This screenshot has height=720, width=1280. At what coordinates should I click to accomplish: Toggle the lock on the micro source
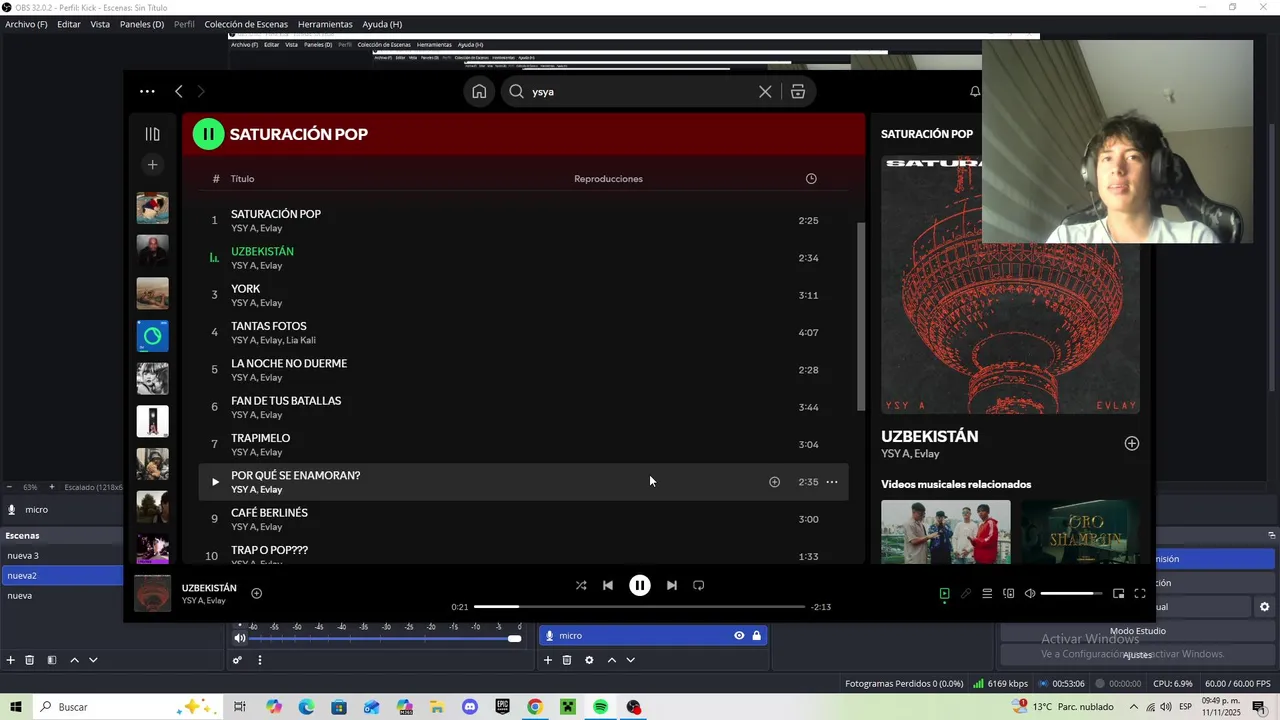pyautogui.click(x=757, y=636)
